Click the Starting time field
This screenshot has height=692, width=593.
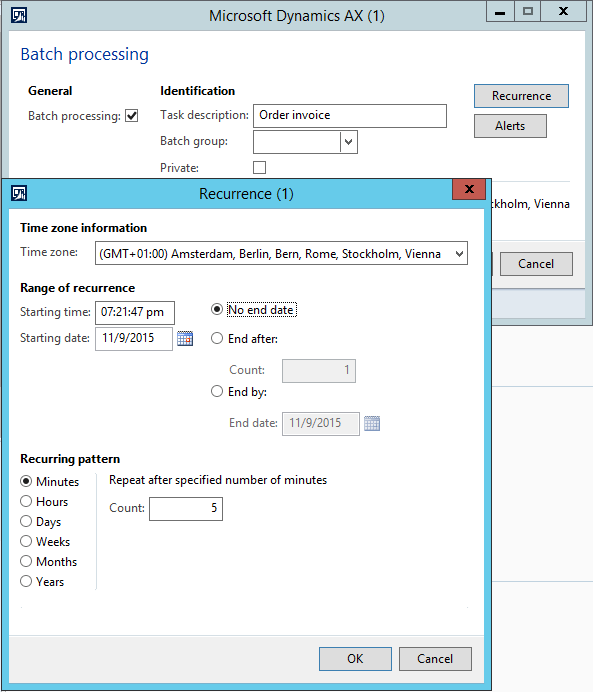[135, 312]
